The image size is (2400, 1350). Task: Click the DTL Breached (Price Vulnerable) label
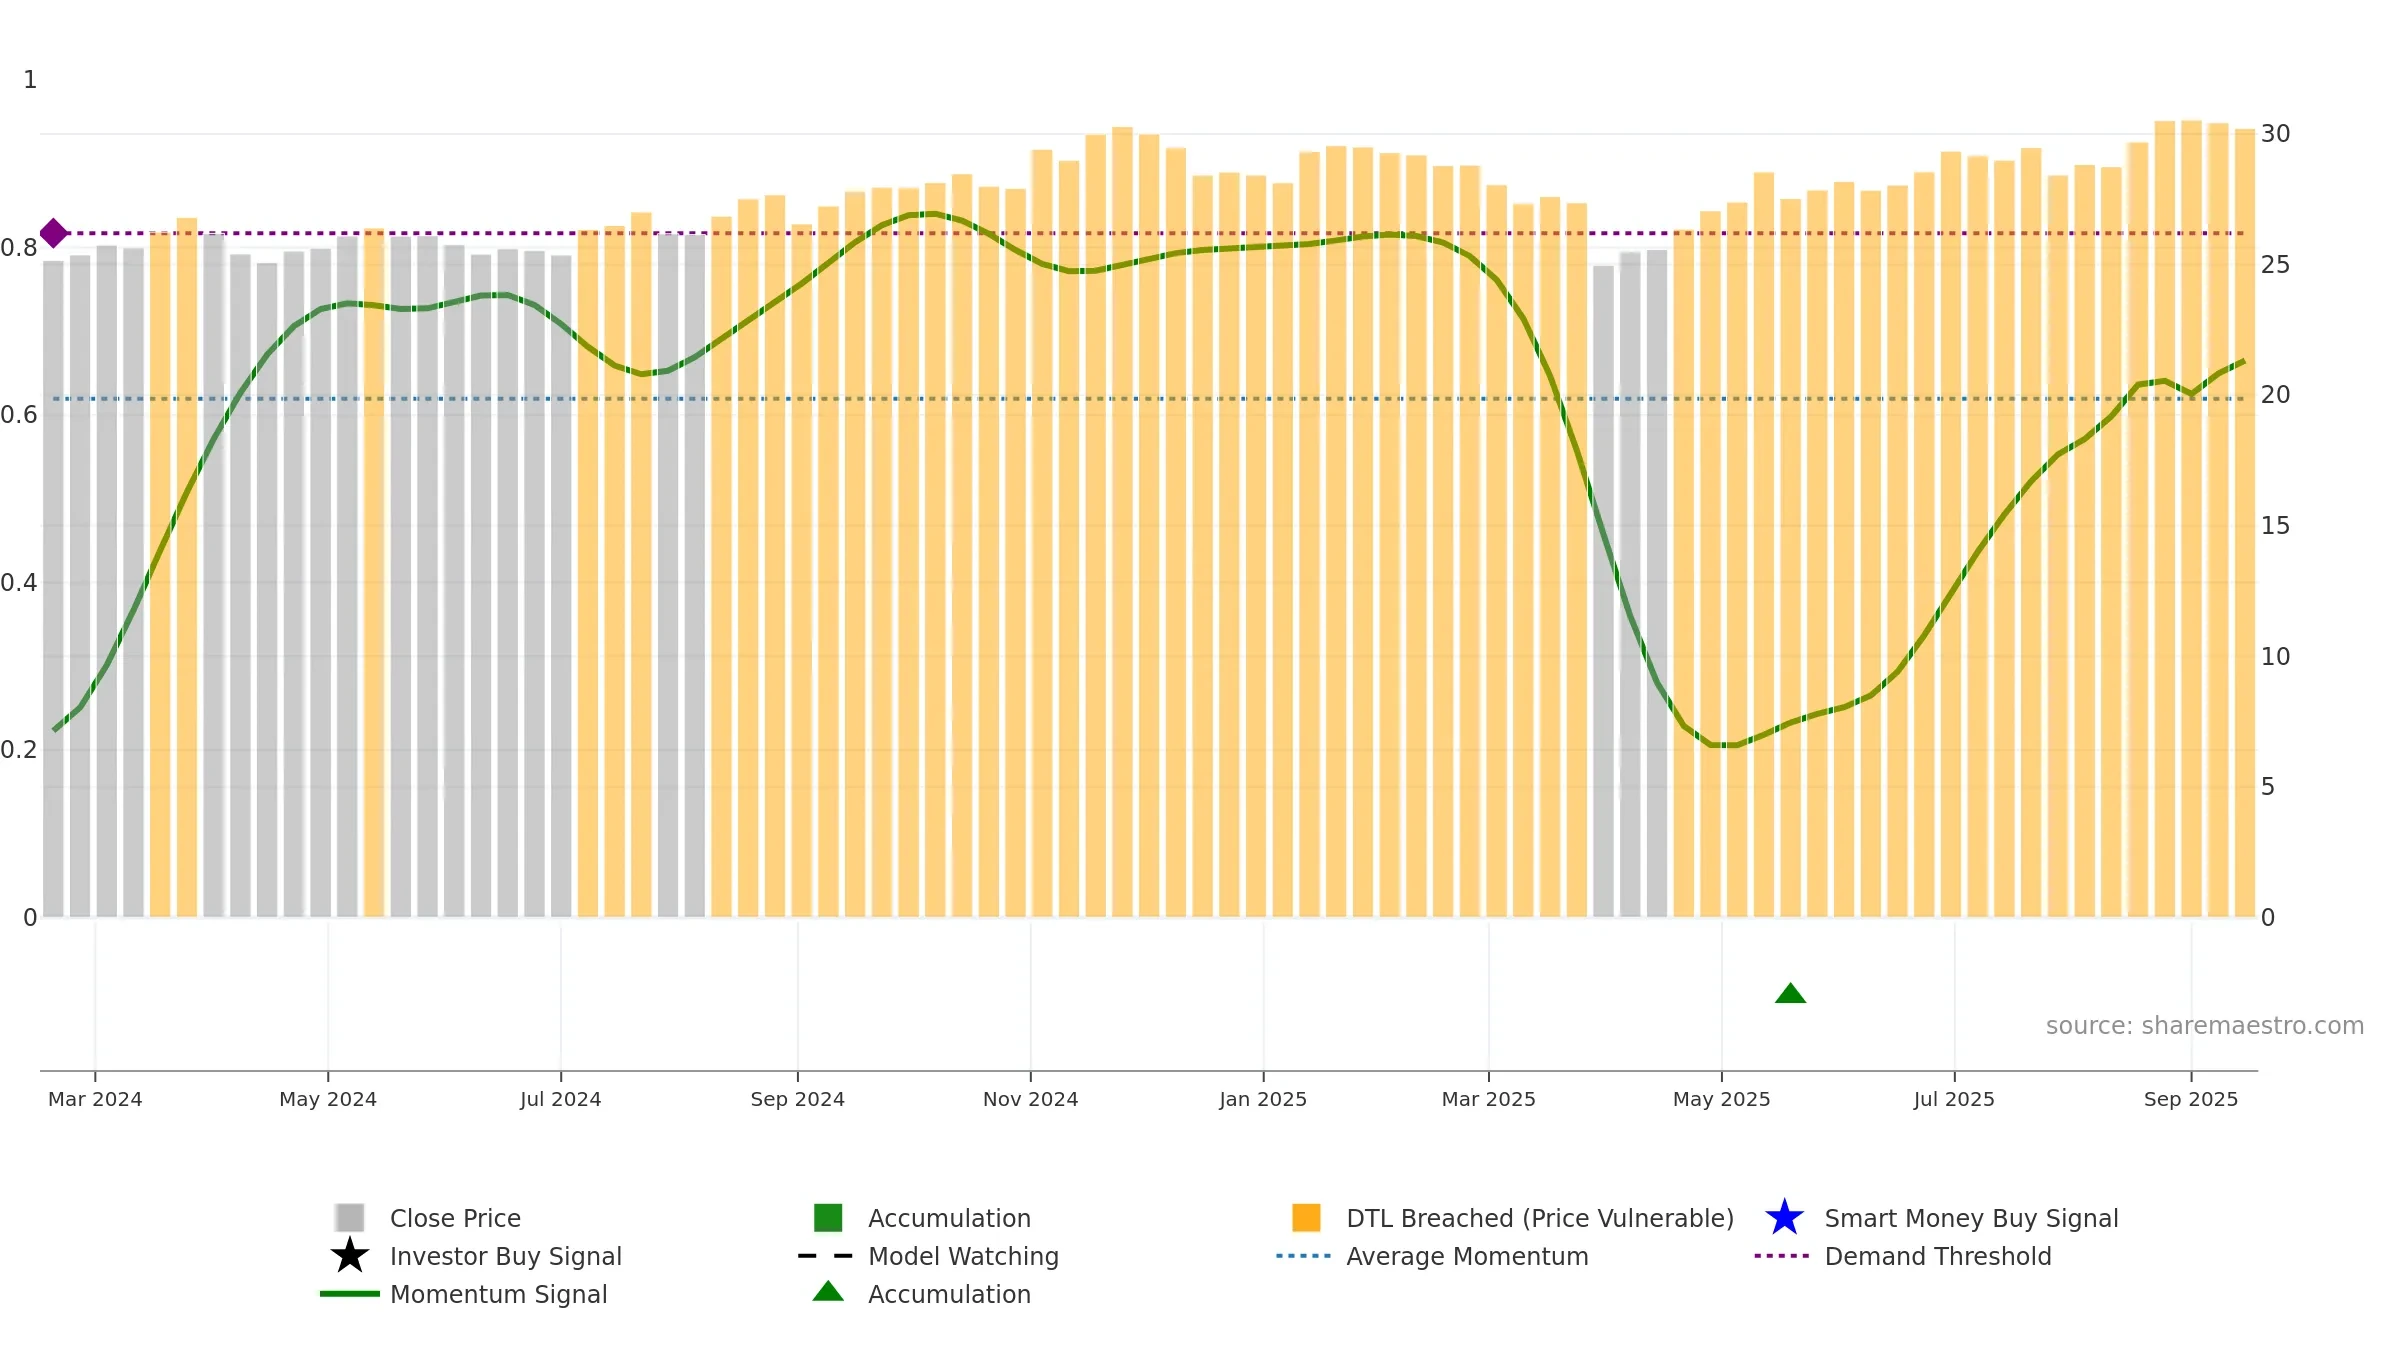[x=1540, y=1218]
